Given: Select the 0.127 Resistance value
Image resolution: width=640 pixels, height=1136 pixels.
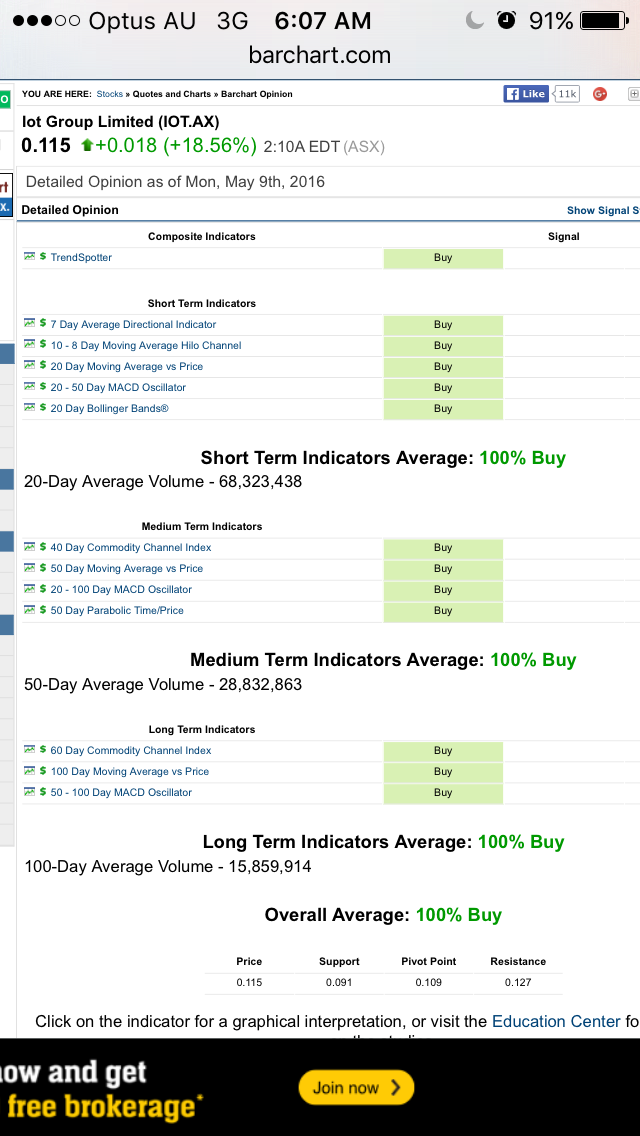Looking at the screenshot, I should 518,982.
